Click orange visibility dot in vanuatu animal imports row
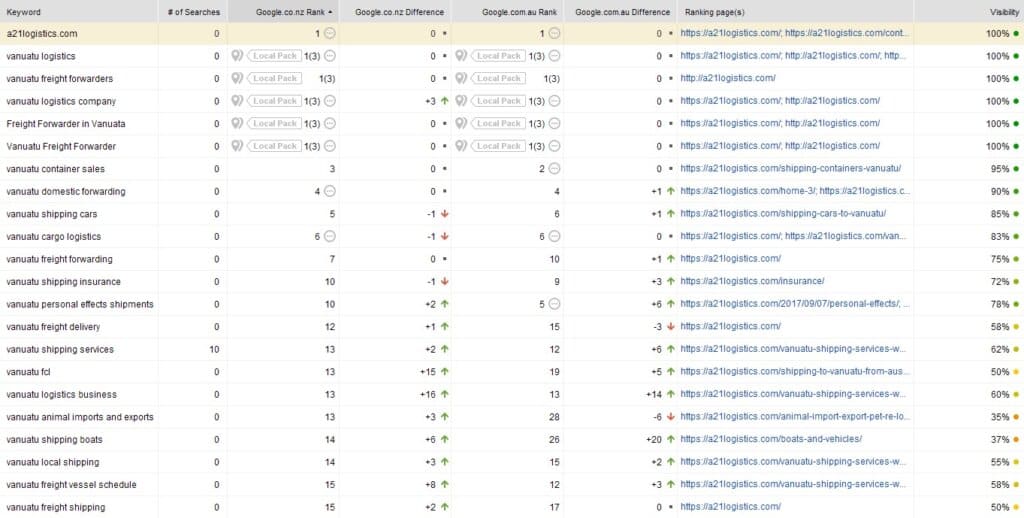1024x518 pixels. [x=1016, y=417]
